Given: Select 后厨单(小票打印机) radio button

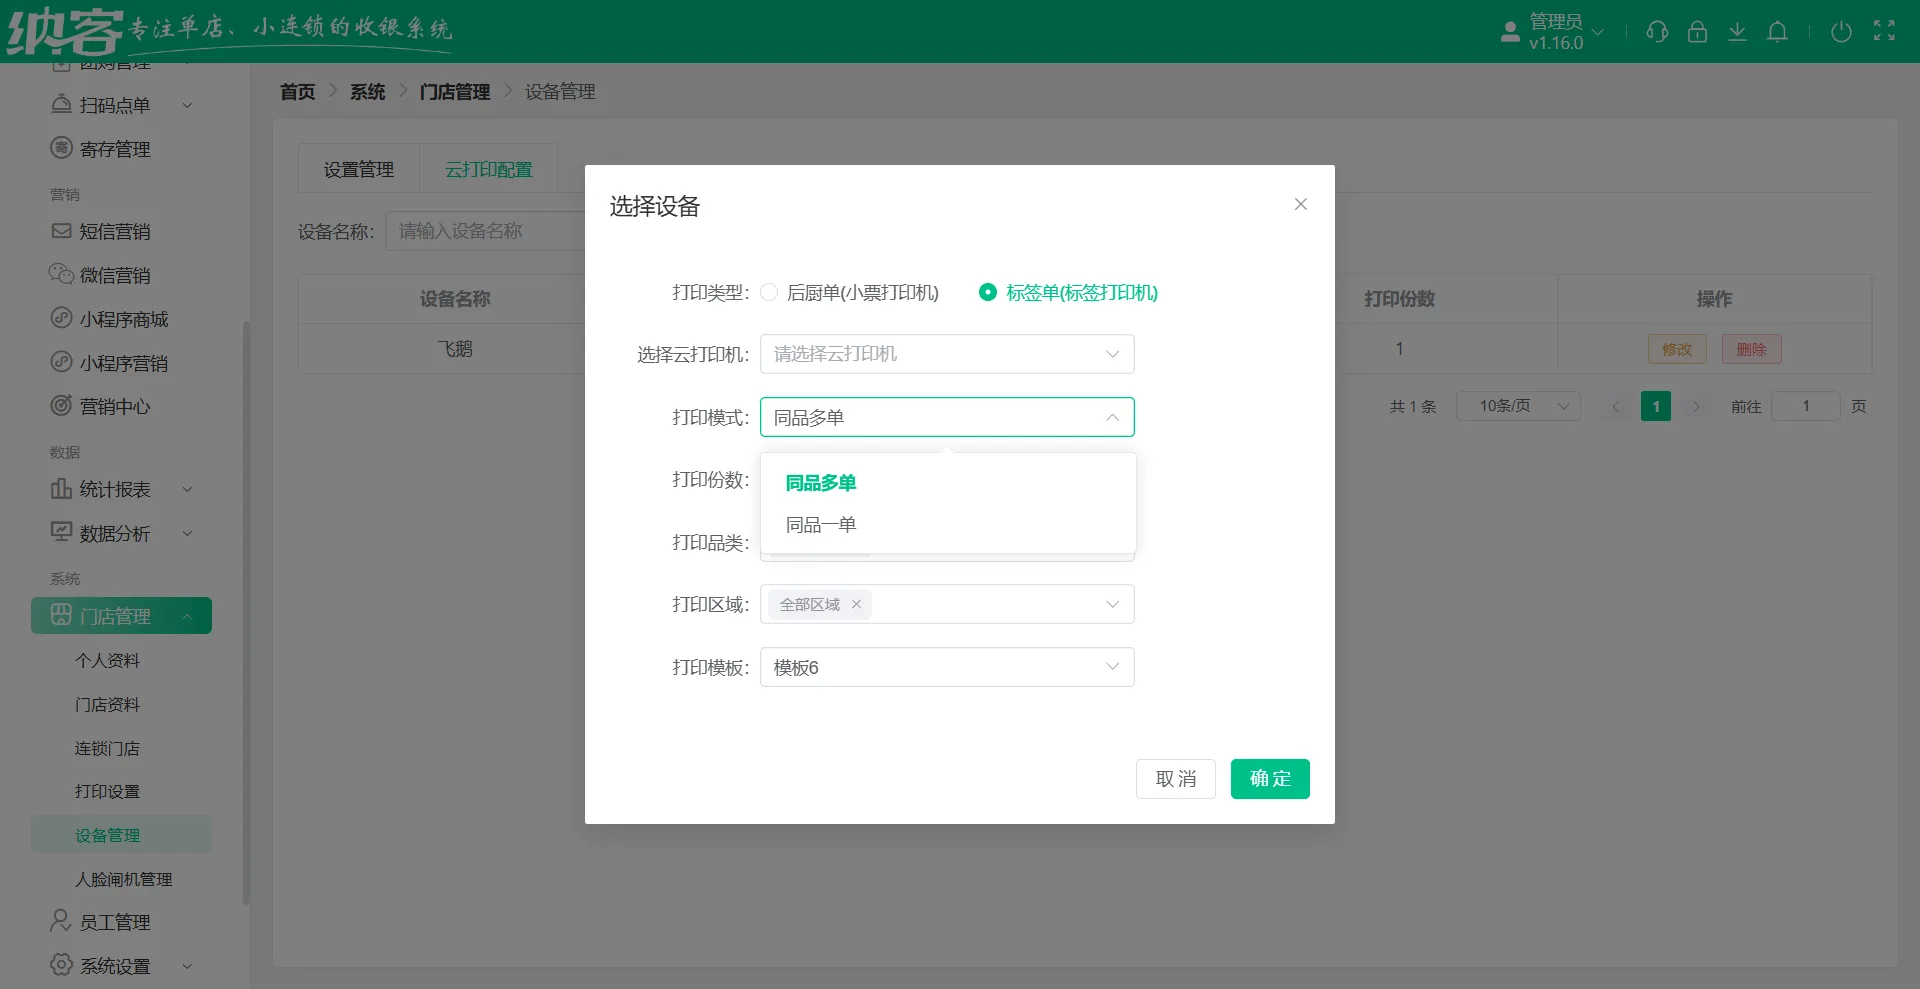Looking at the screenshot, I should pyautogui.click(x=769, y=292).
